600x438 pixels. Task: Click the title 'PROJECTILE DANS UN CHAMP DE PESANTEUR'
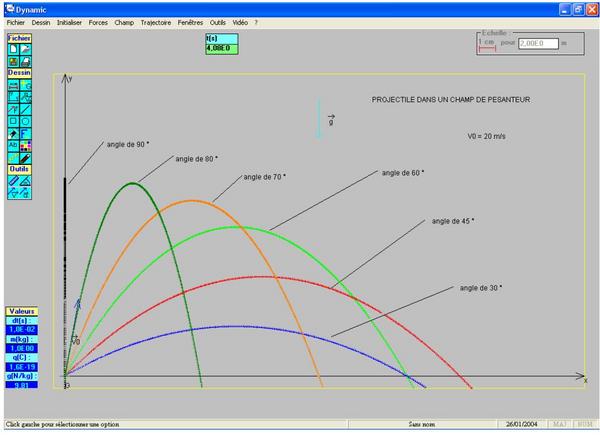pyautogui.click(x=451, y=100)
